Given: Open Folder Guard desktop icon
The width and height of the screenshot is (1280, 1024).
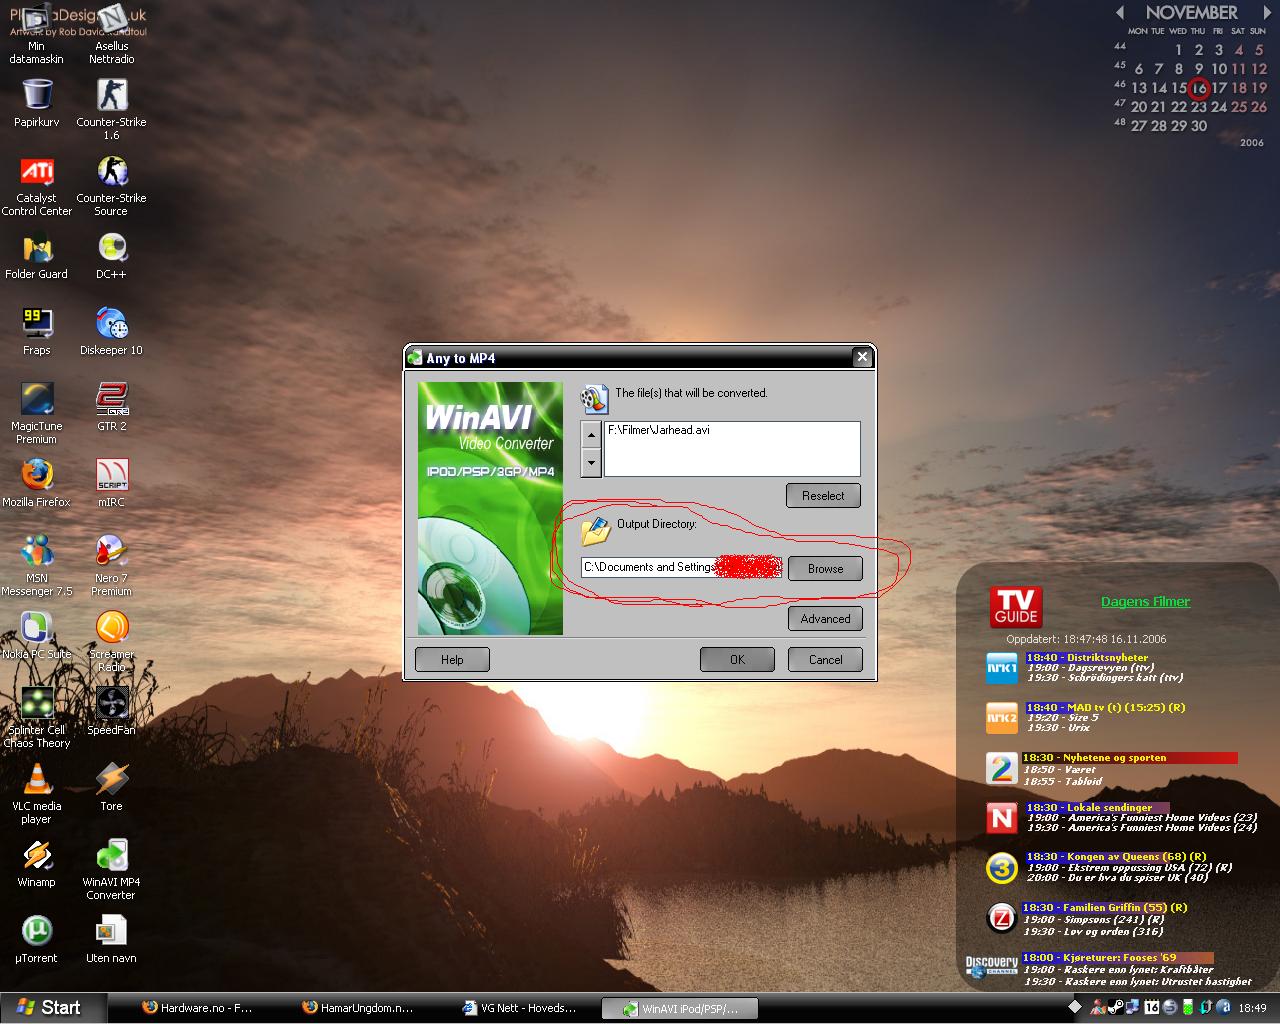Looking at the screenshot, I should (36, 255).
